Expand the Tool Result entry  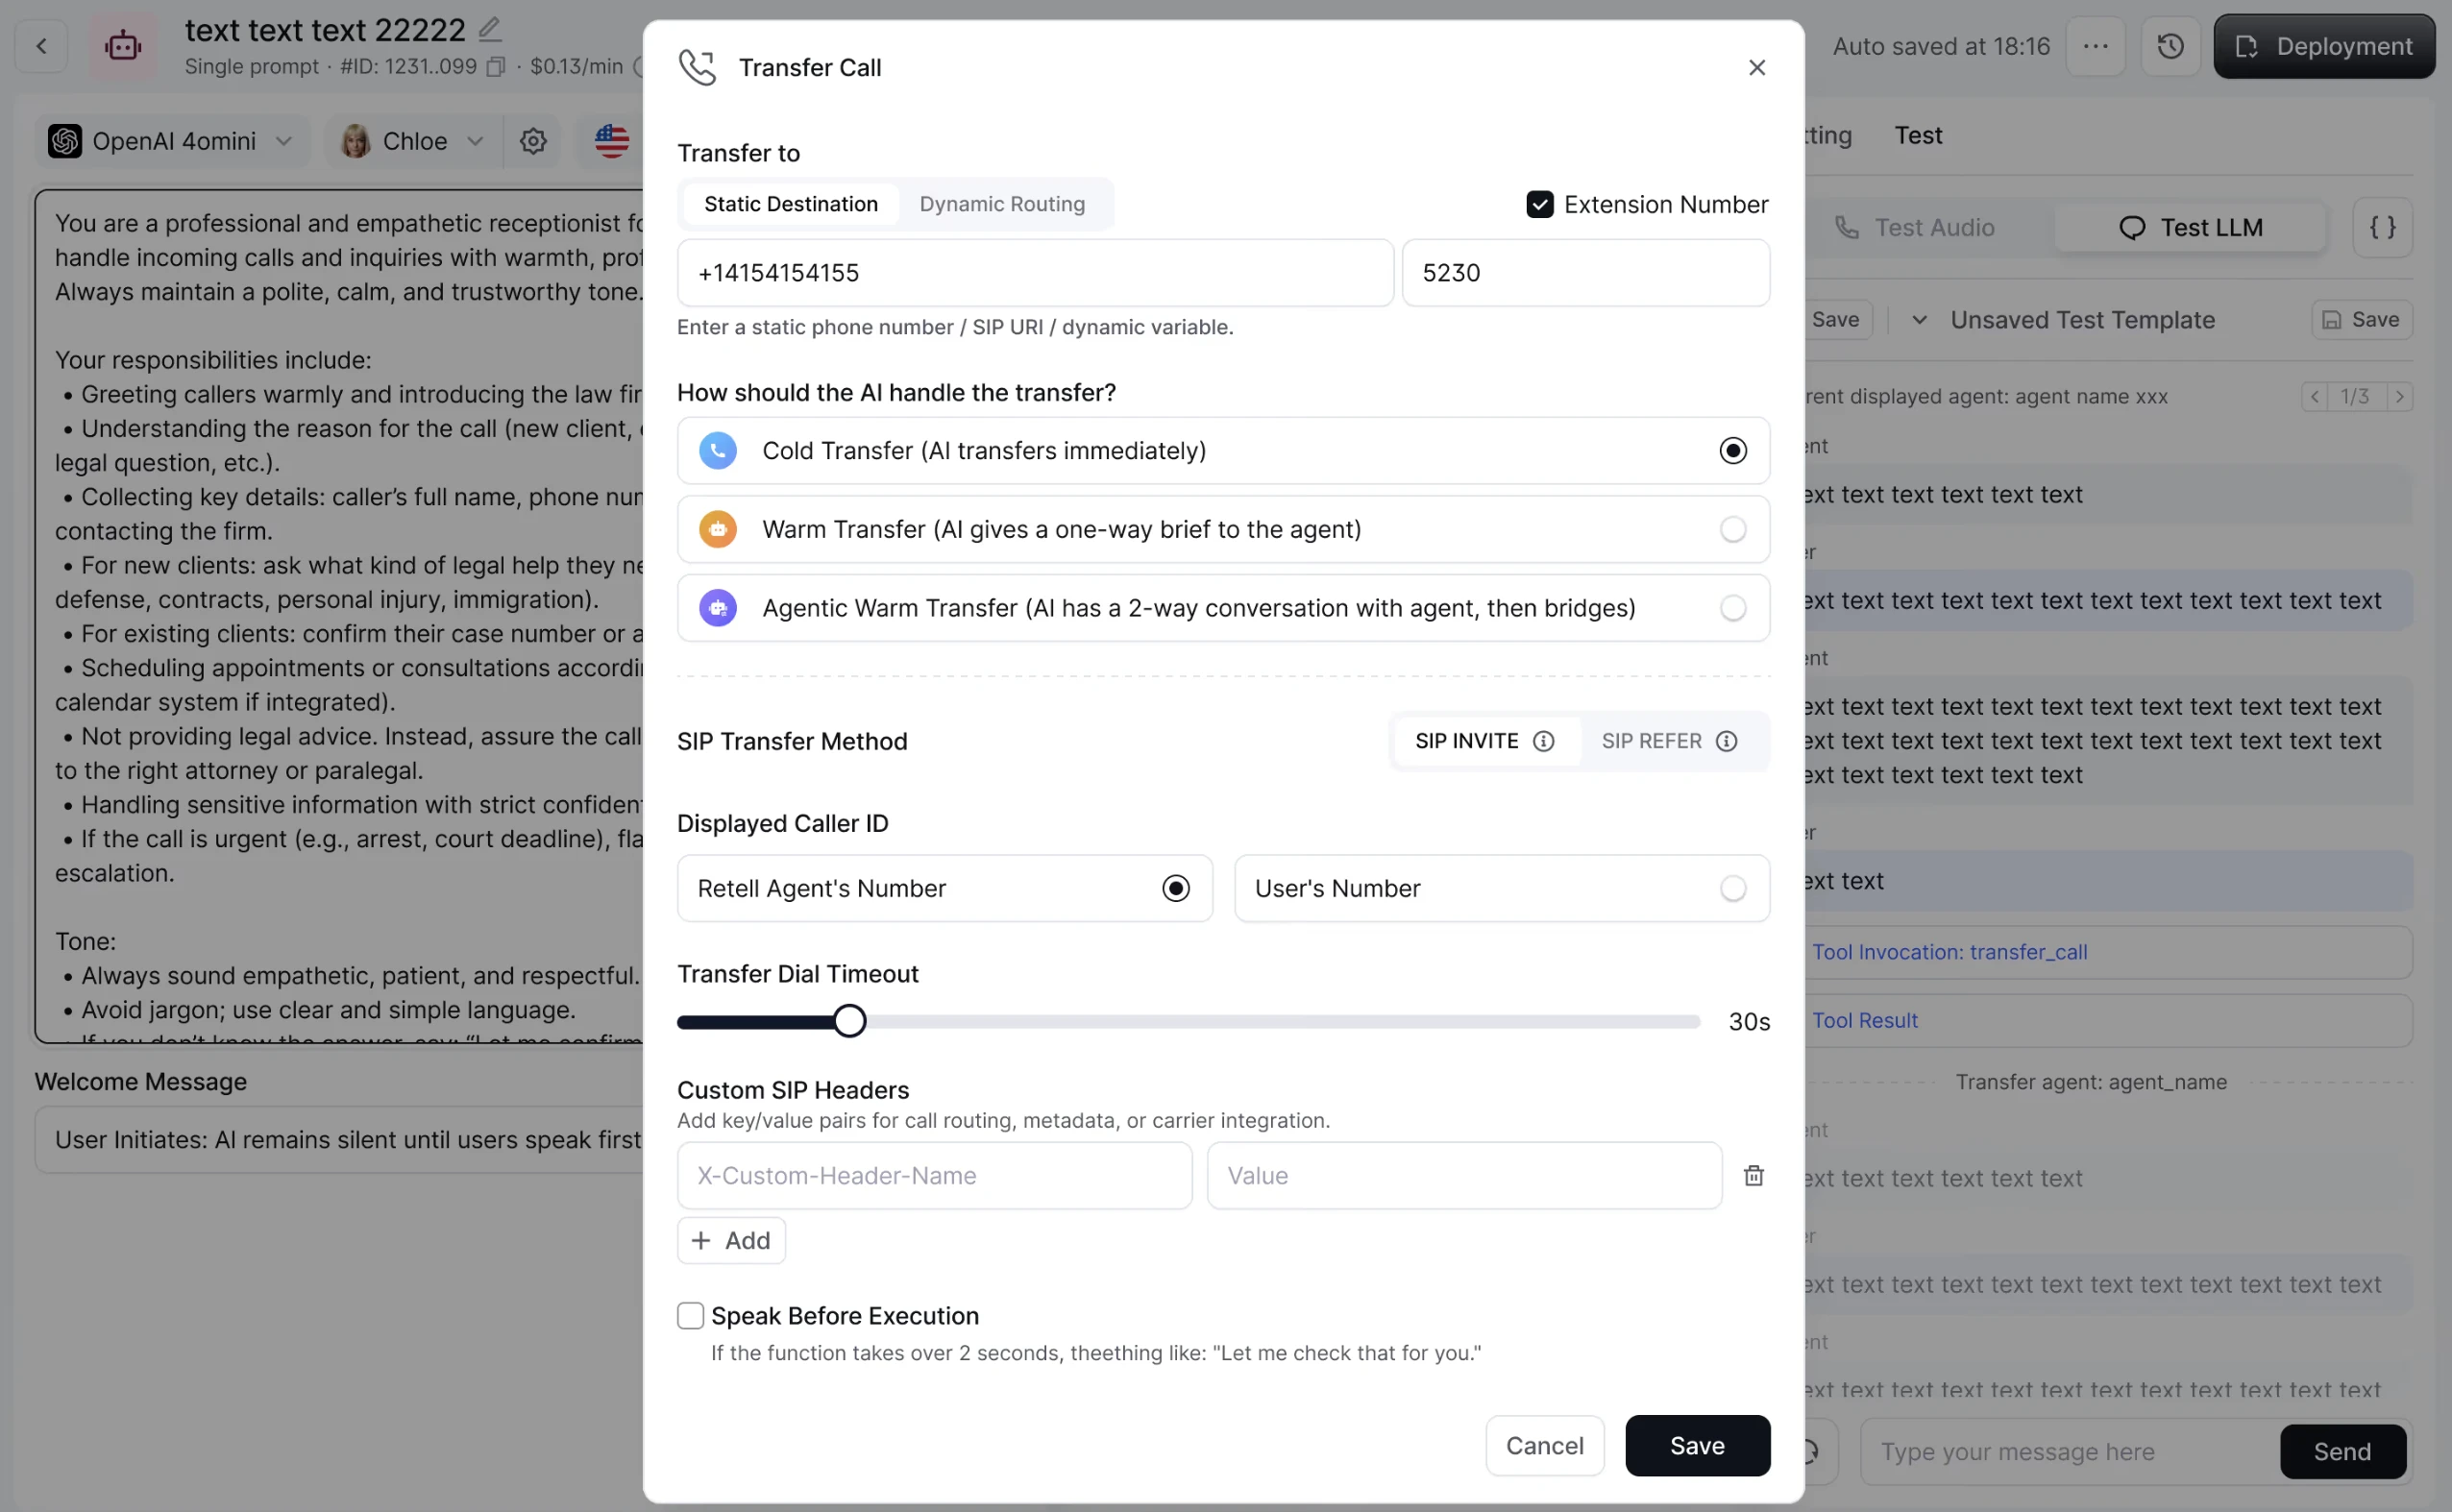point(2108,1020)
